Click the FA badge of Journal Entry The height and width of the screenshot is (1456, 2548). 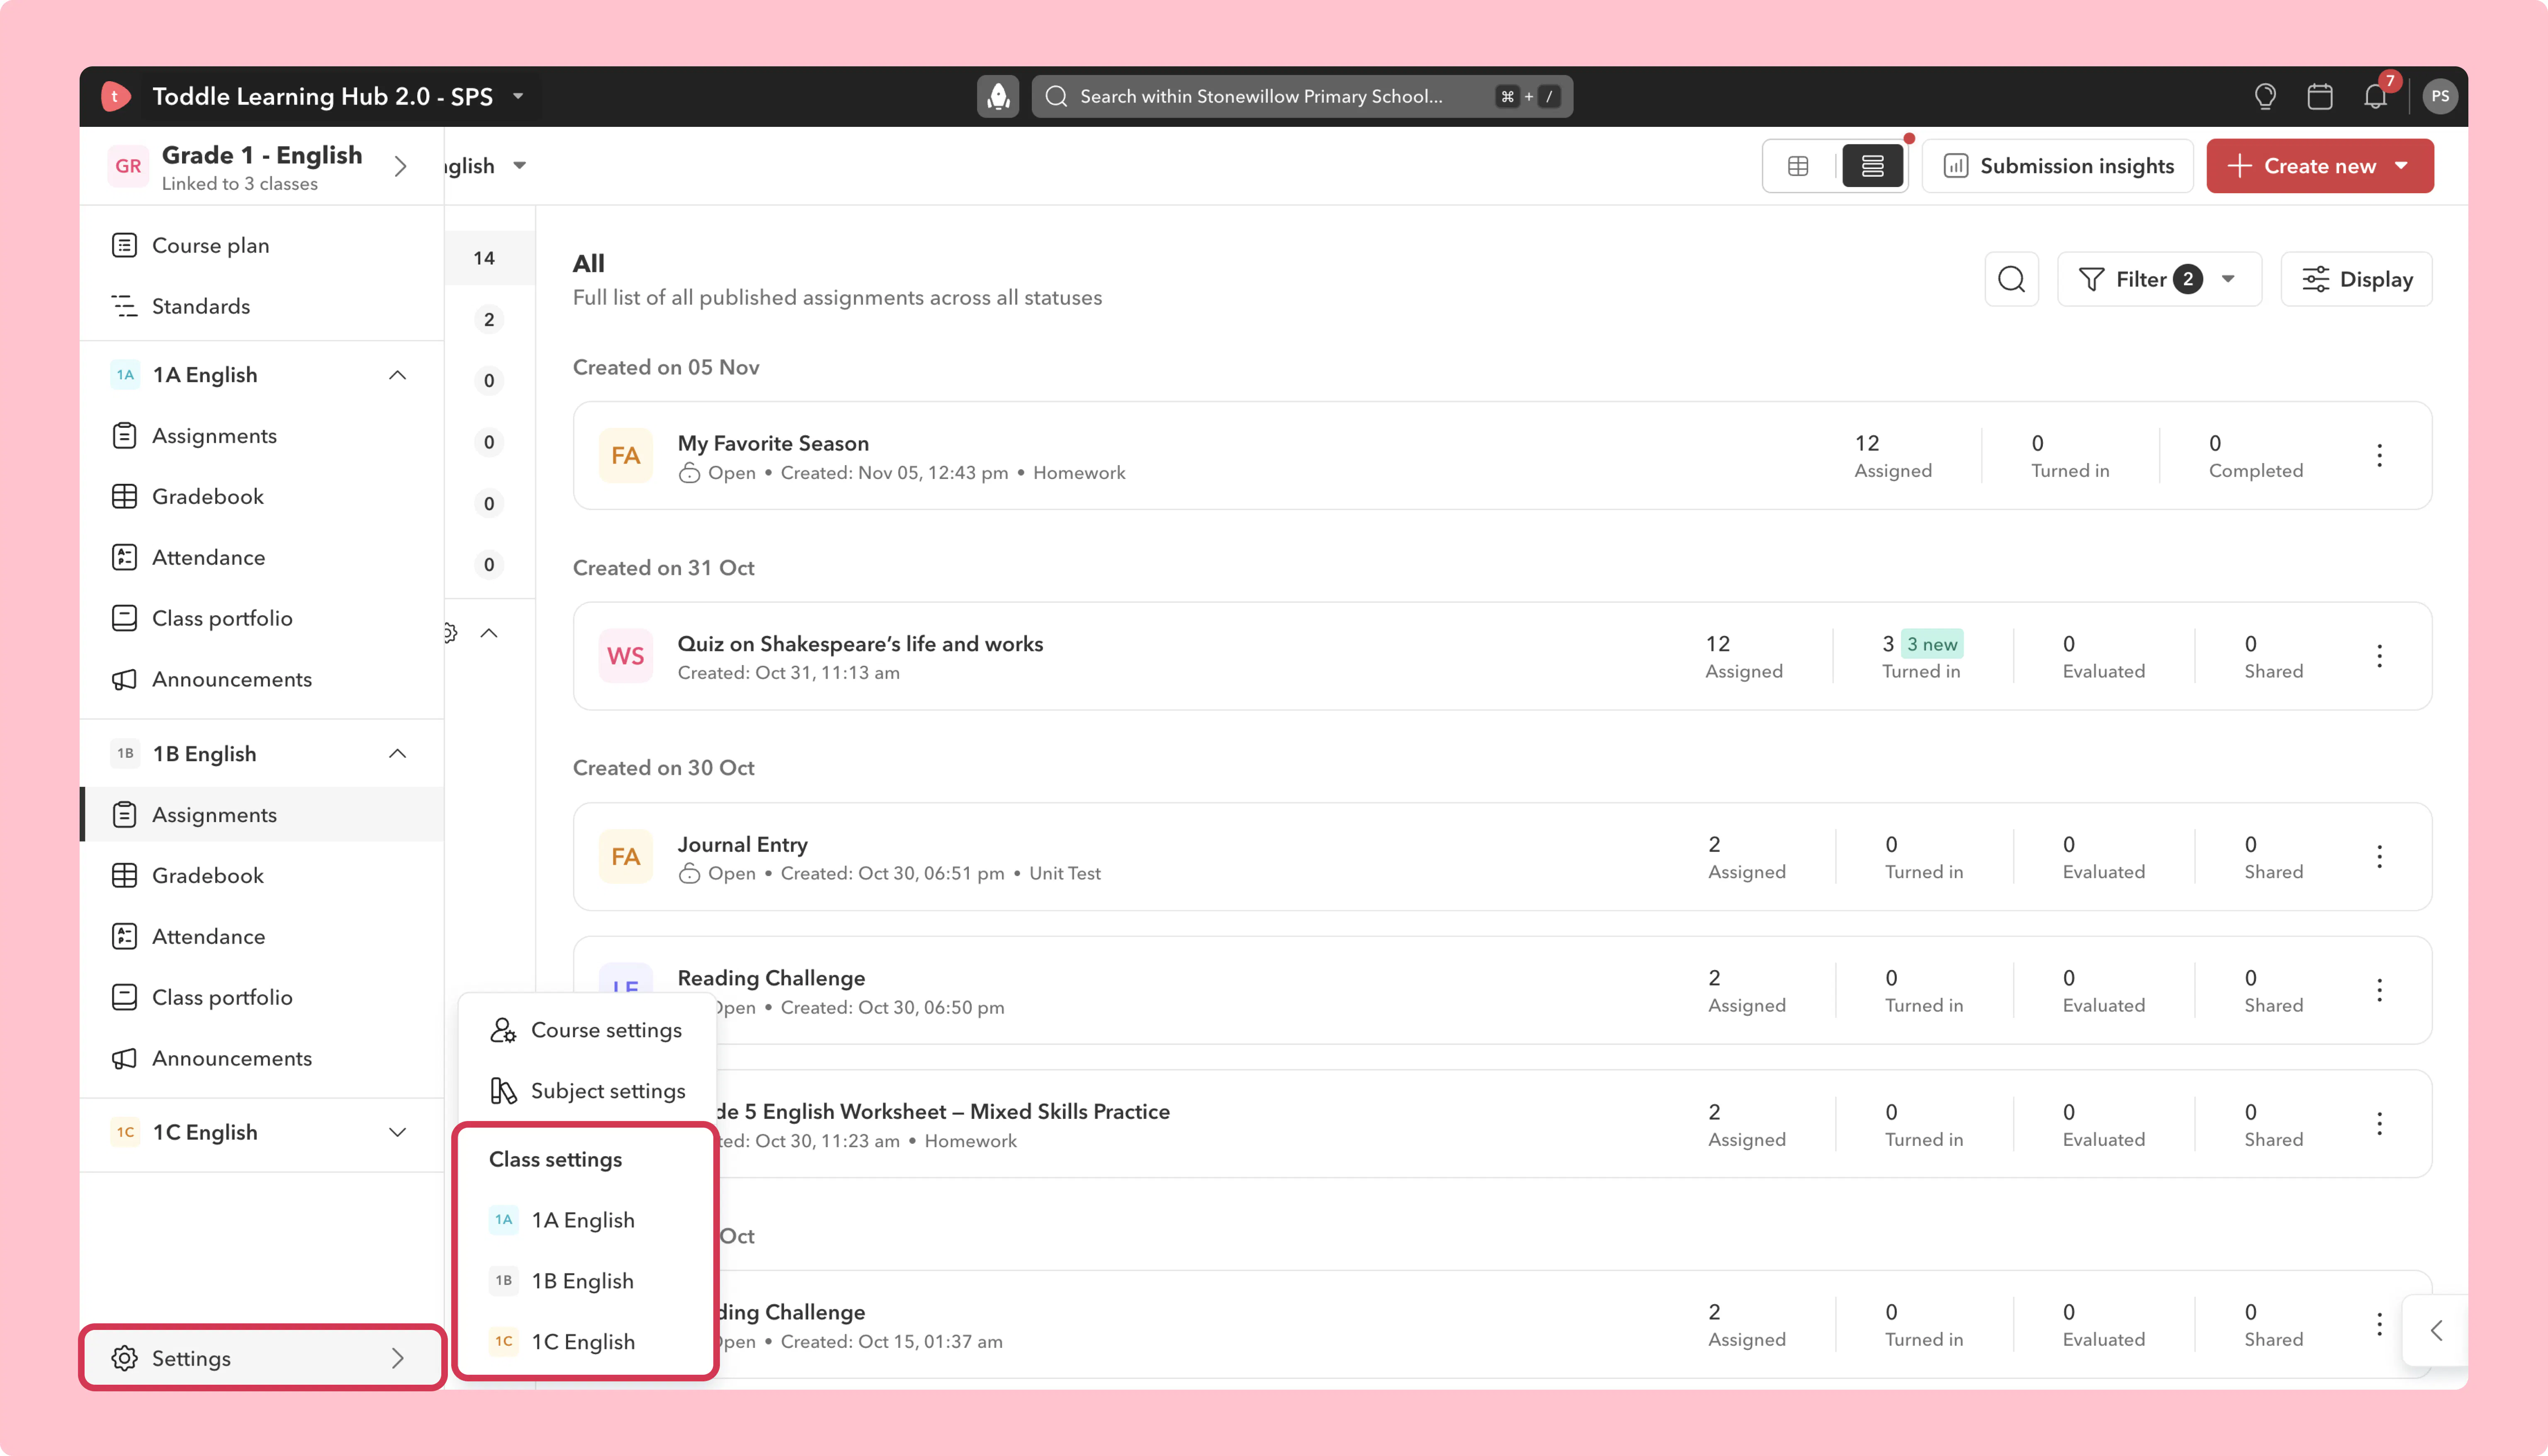click(x=626, y=857)
